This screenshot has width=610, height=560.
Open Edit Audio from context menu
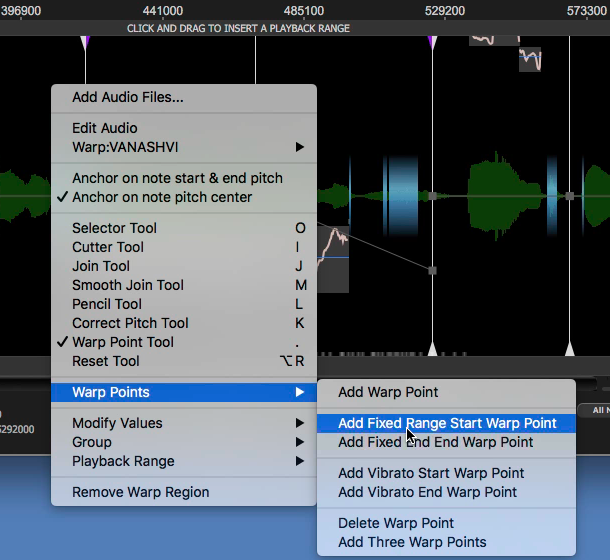[x=105, y=128]
